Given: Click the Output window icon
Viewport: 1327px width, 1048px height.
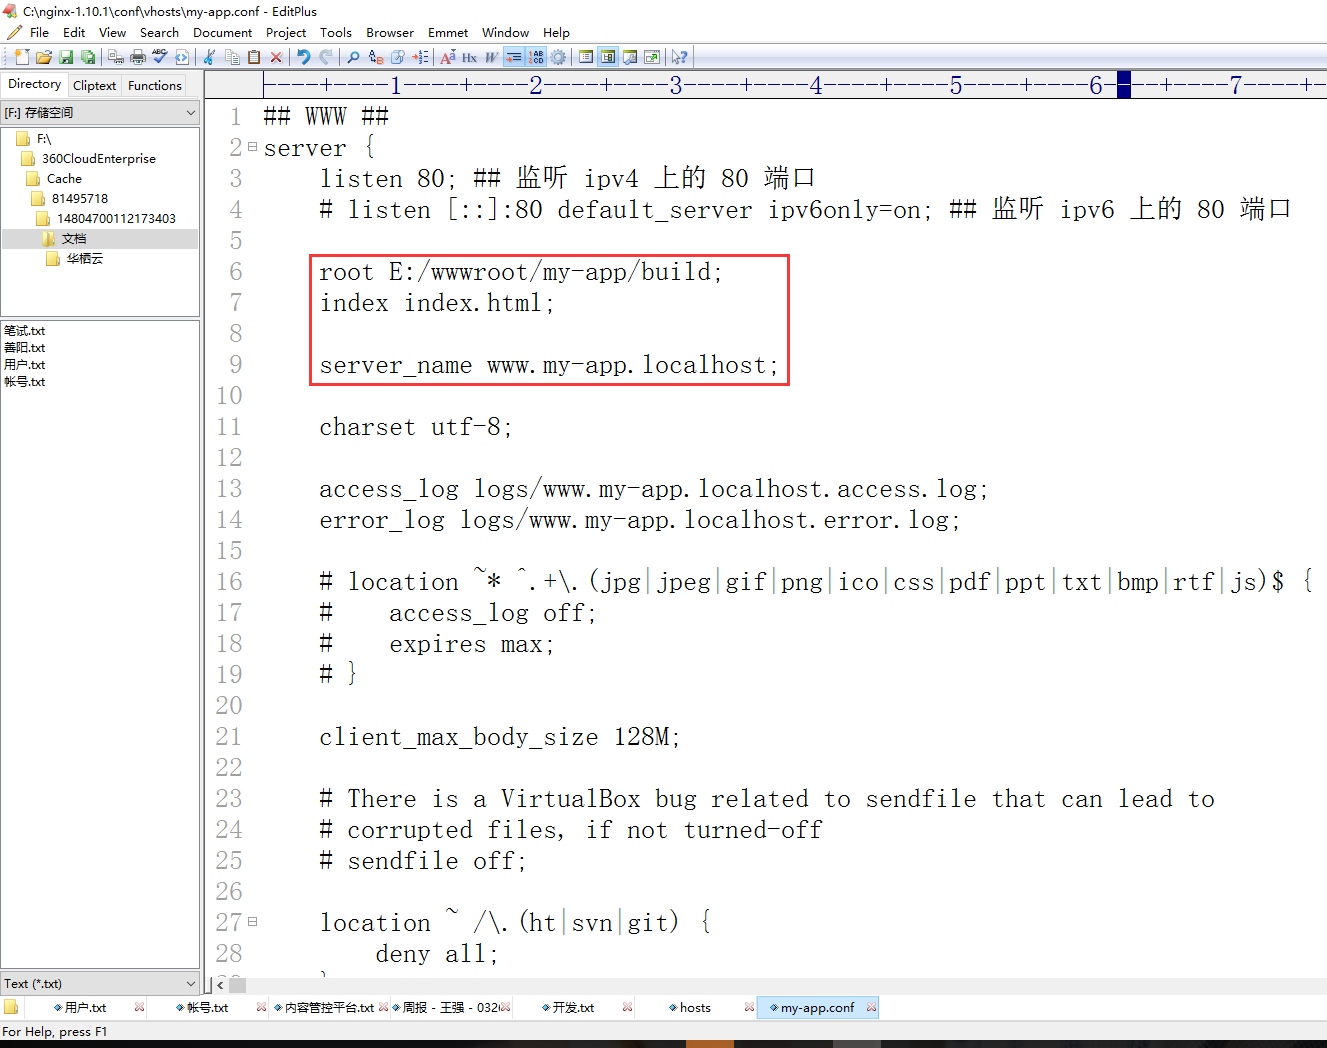Looking at the screenshot, I should click(x=630, y=57).
